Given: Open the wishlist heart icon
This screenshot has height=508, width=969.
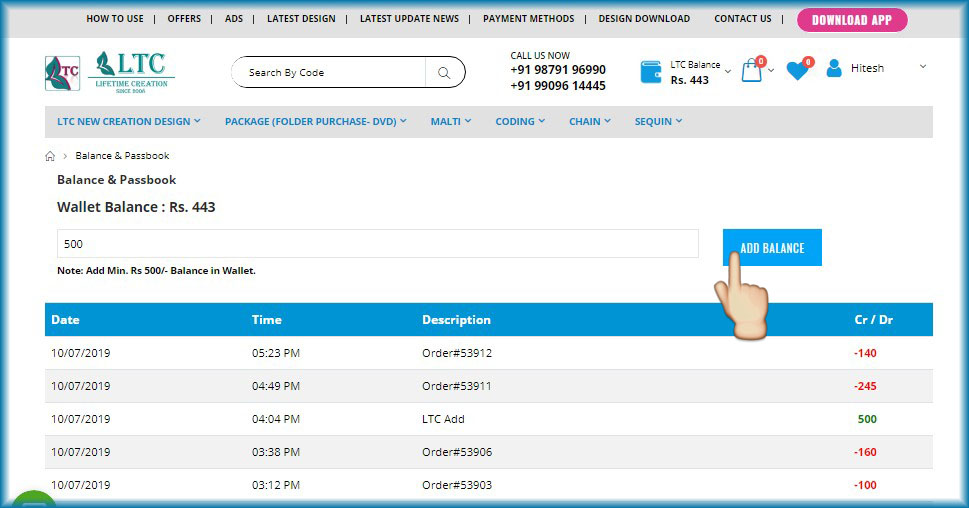Looking at the screenshot, I should (x=797, y=71).
